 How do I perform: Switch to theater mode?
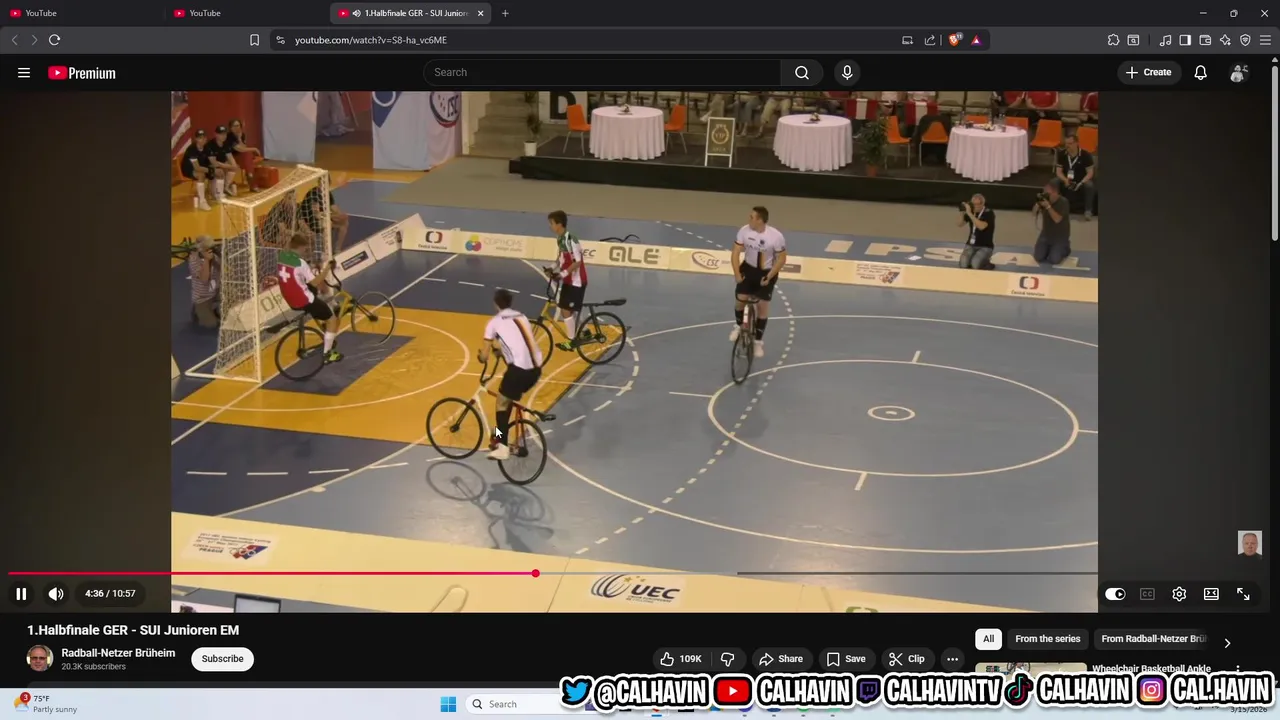(1211, 594)
